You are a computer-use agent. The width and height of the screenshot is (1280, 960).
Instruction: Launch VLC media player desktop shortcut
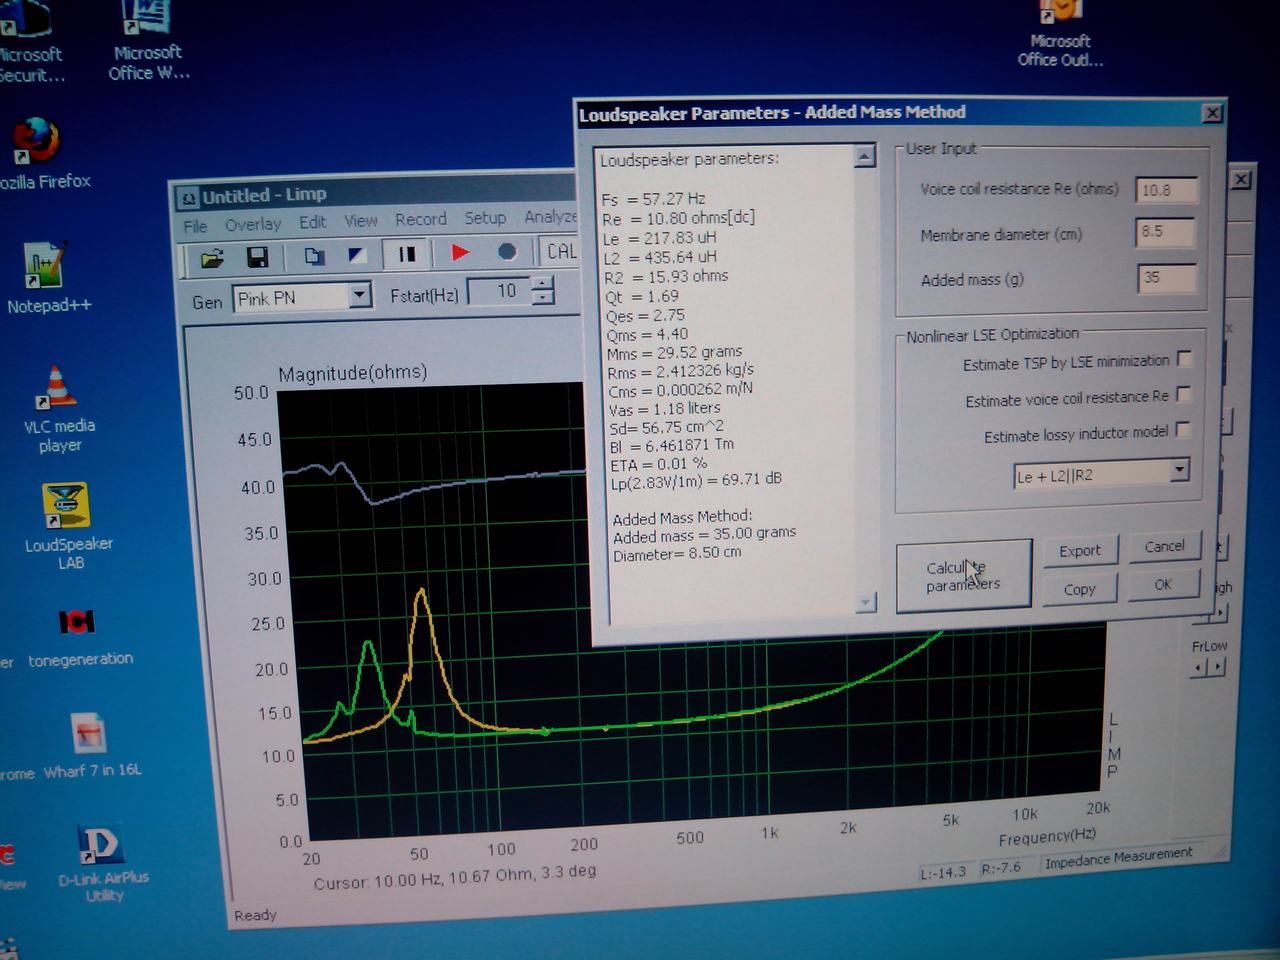[x=59, y=410]
